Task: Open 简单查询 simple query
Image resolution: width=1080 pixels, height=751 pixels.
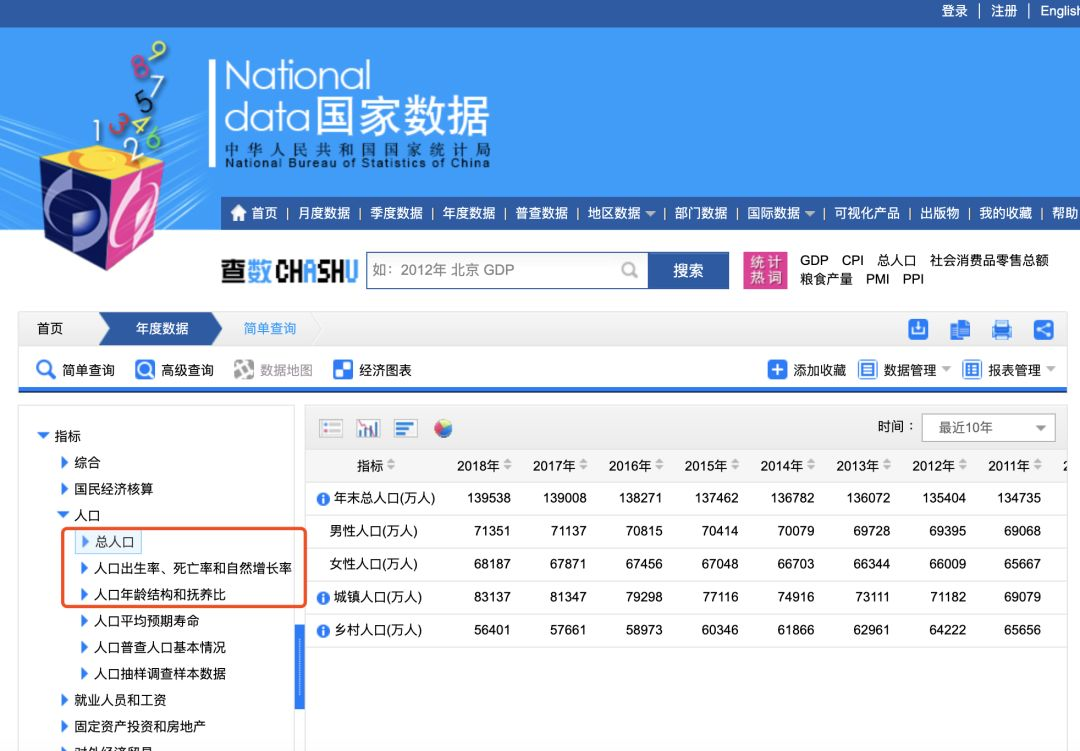Action: [x=75, y=370]
